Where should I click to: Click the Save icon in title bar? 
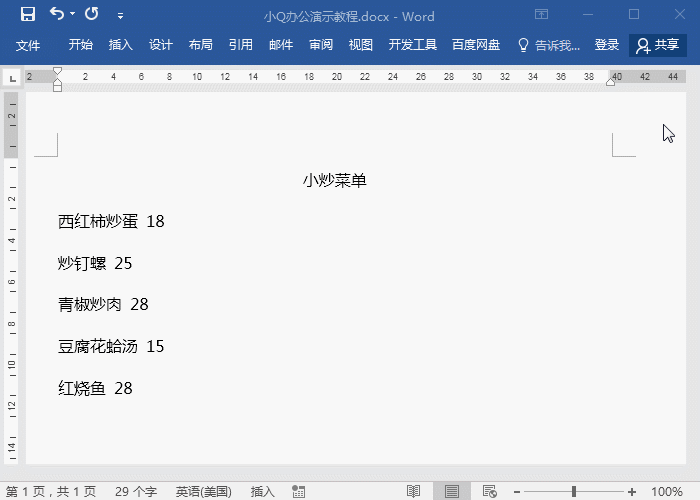[28, 14]
